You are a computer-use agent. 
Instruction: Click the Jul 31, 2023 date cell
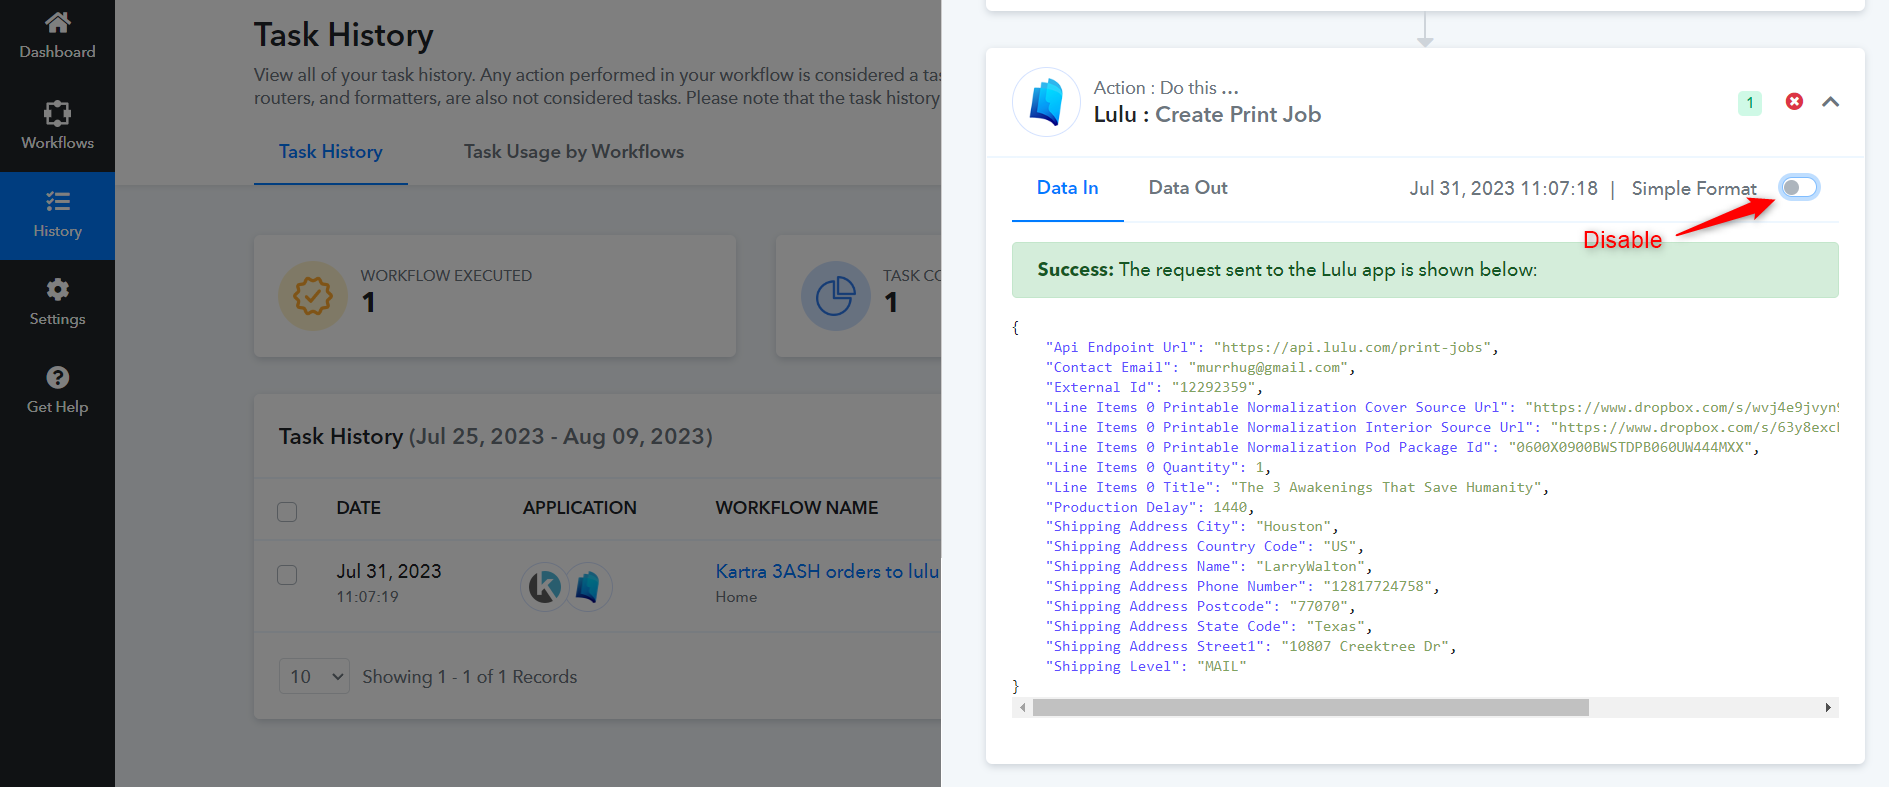[x=388, y=571]
